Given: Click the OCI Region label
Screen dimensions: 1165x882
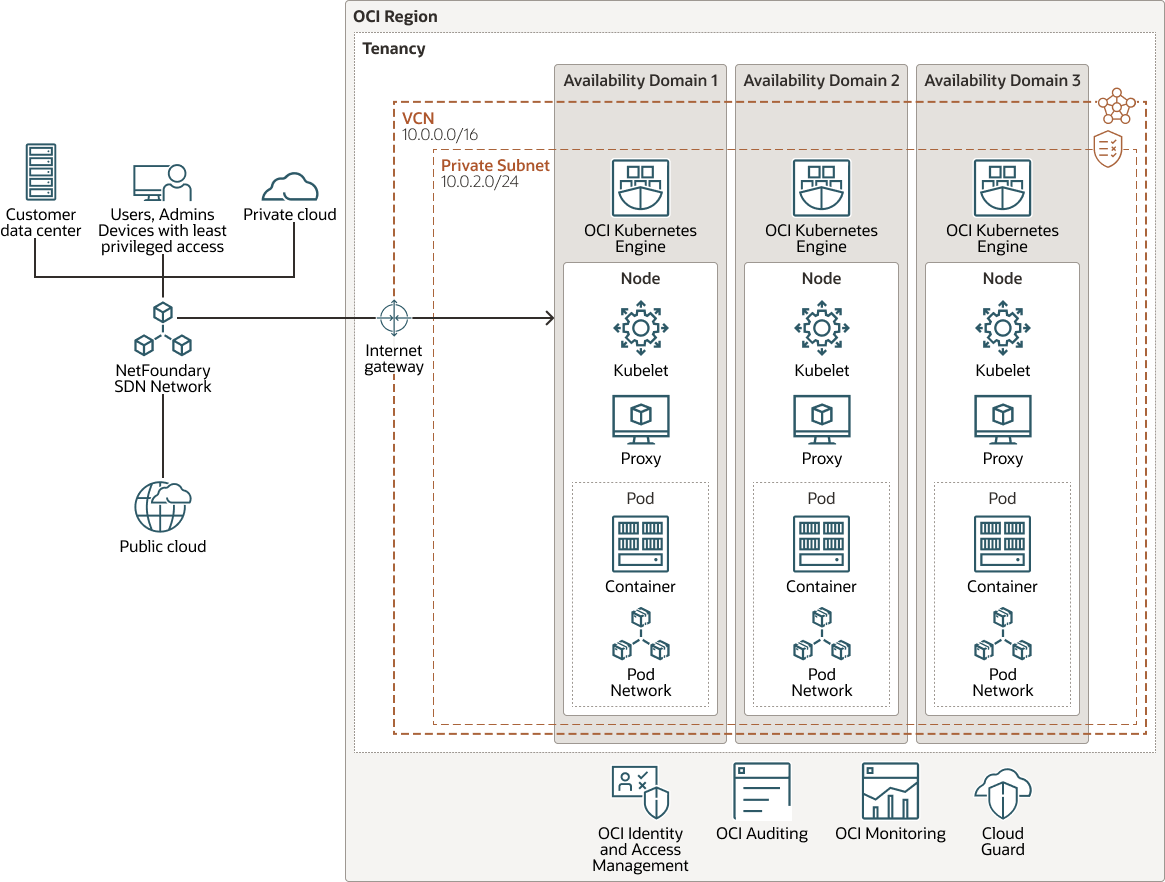Looking at the screenshot, I should 395,16.
